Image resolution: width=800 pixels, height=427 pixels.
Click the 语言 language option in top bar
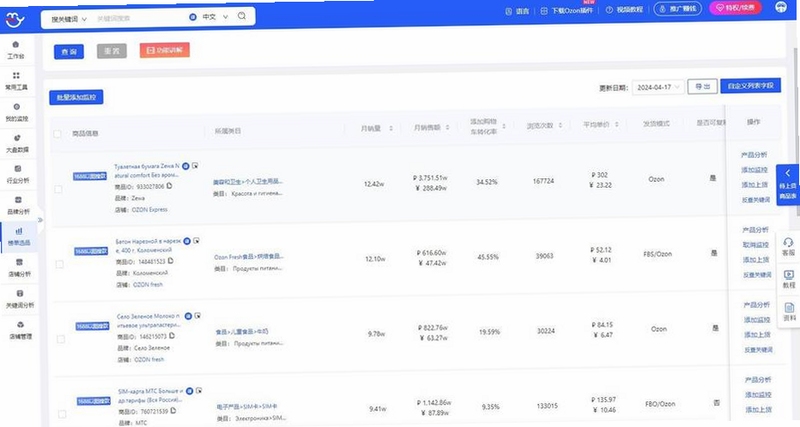(517, 11)
